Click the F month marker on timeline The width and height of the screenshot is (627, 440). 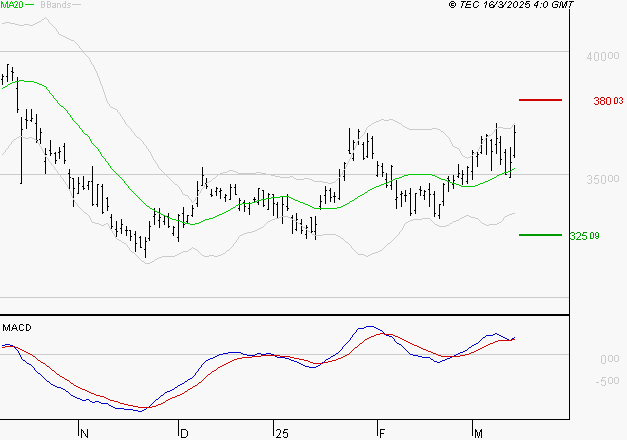click(x=382, y=434)
